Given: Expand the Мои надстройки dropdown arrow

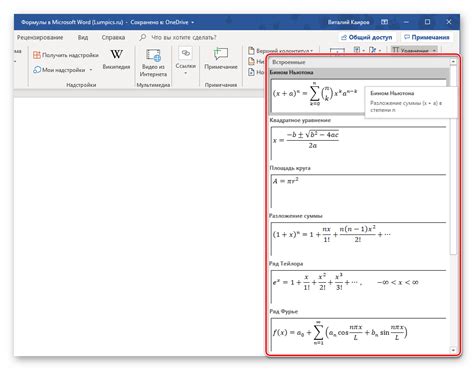Looking at the screenshot, I should [91, 70].
